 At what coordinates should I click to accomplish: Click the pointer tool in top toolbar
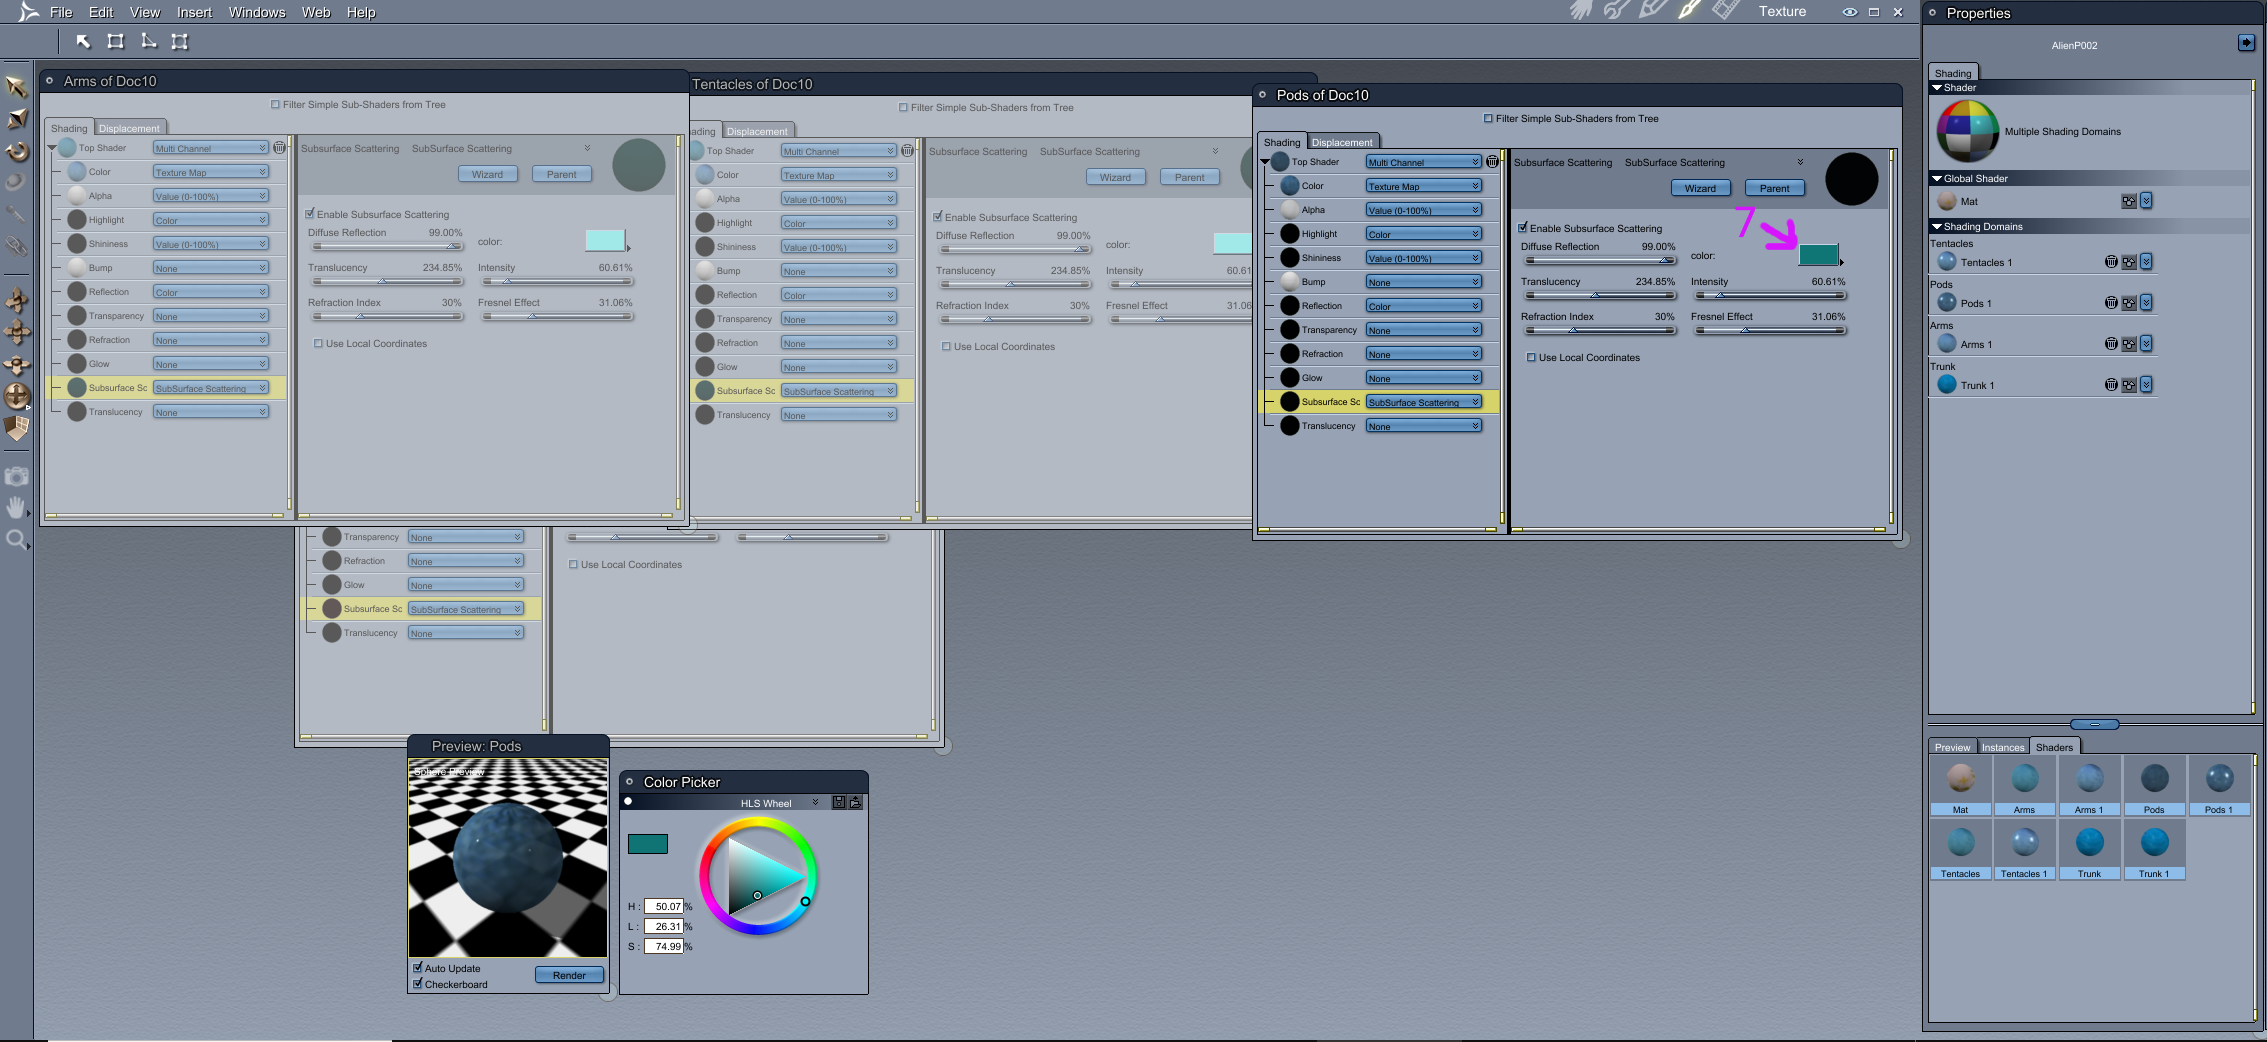click(83, 41)
